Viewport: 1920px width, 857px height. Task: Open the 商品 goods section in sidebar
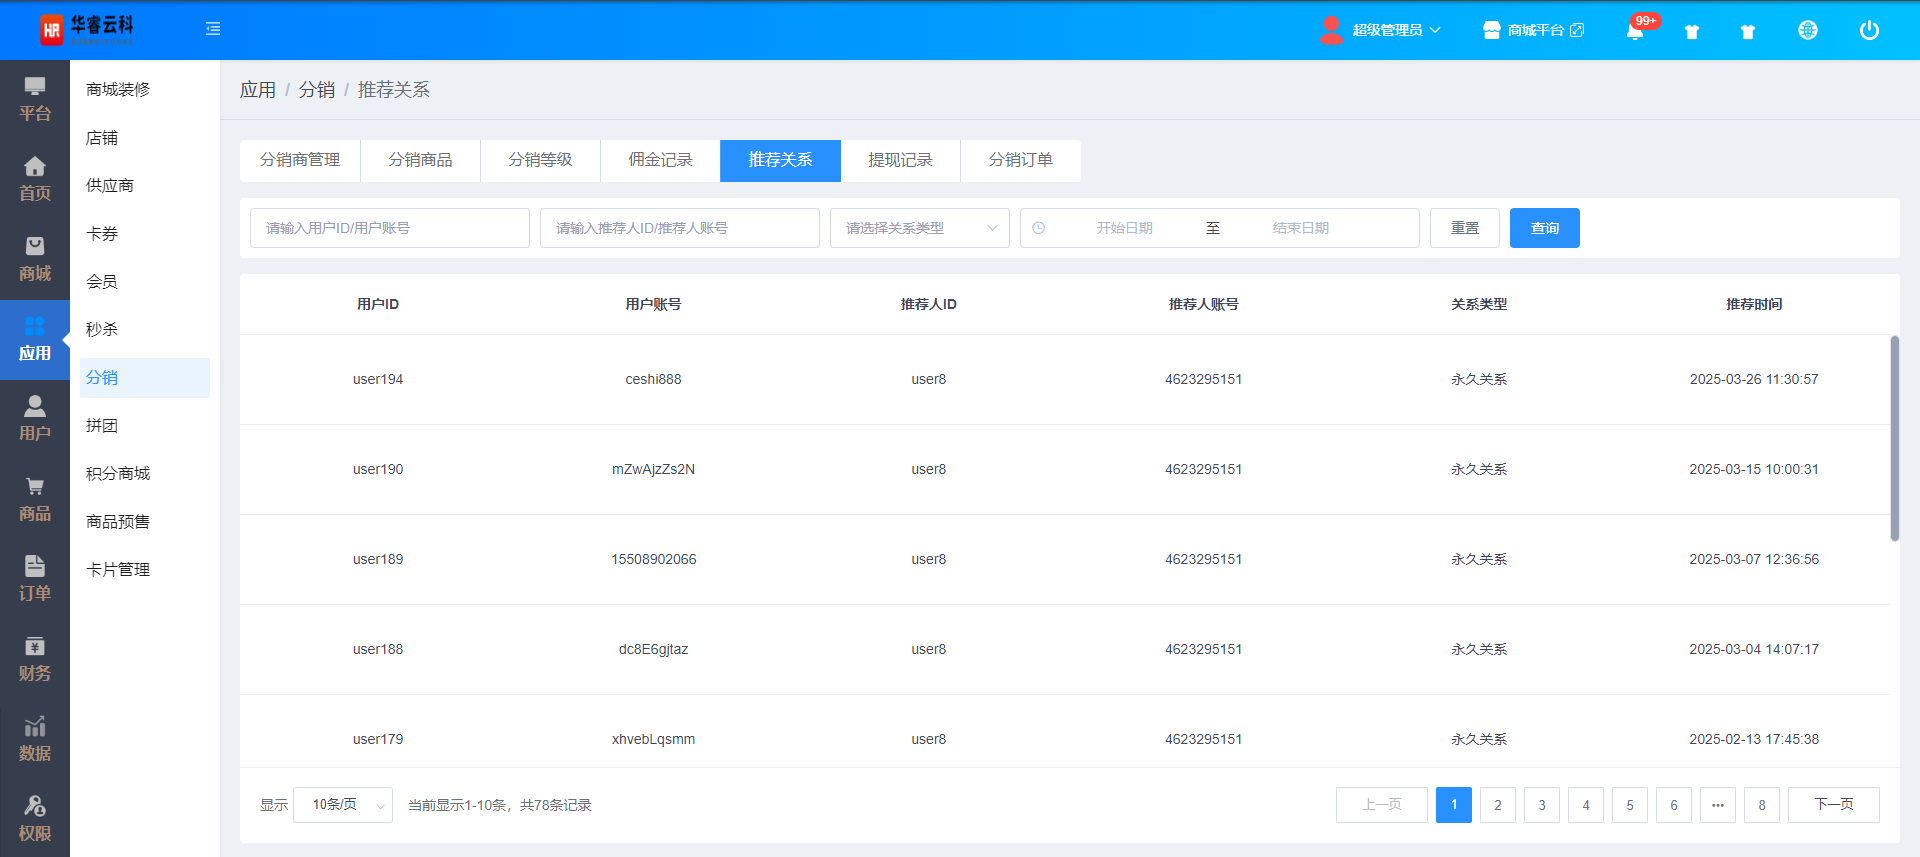[x=35, y=500]
